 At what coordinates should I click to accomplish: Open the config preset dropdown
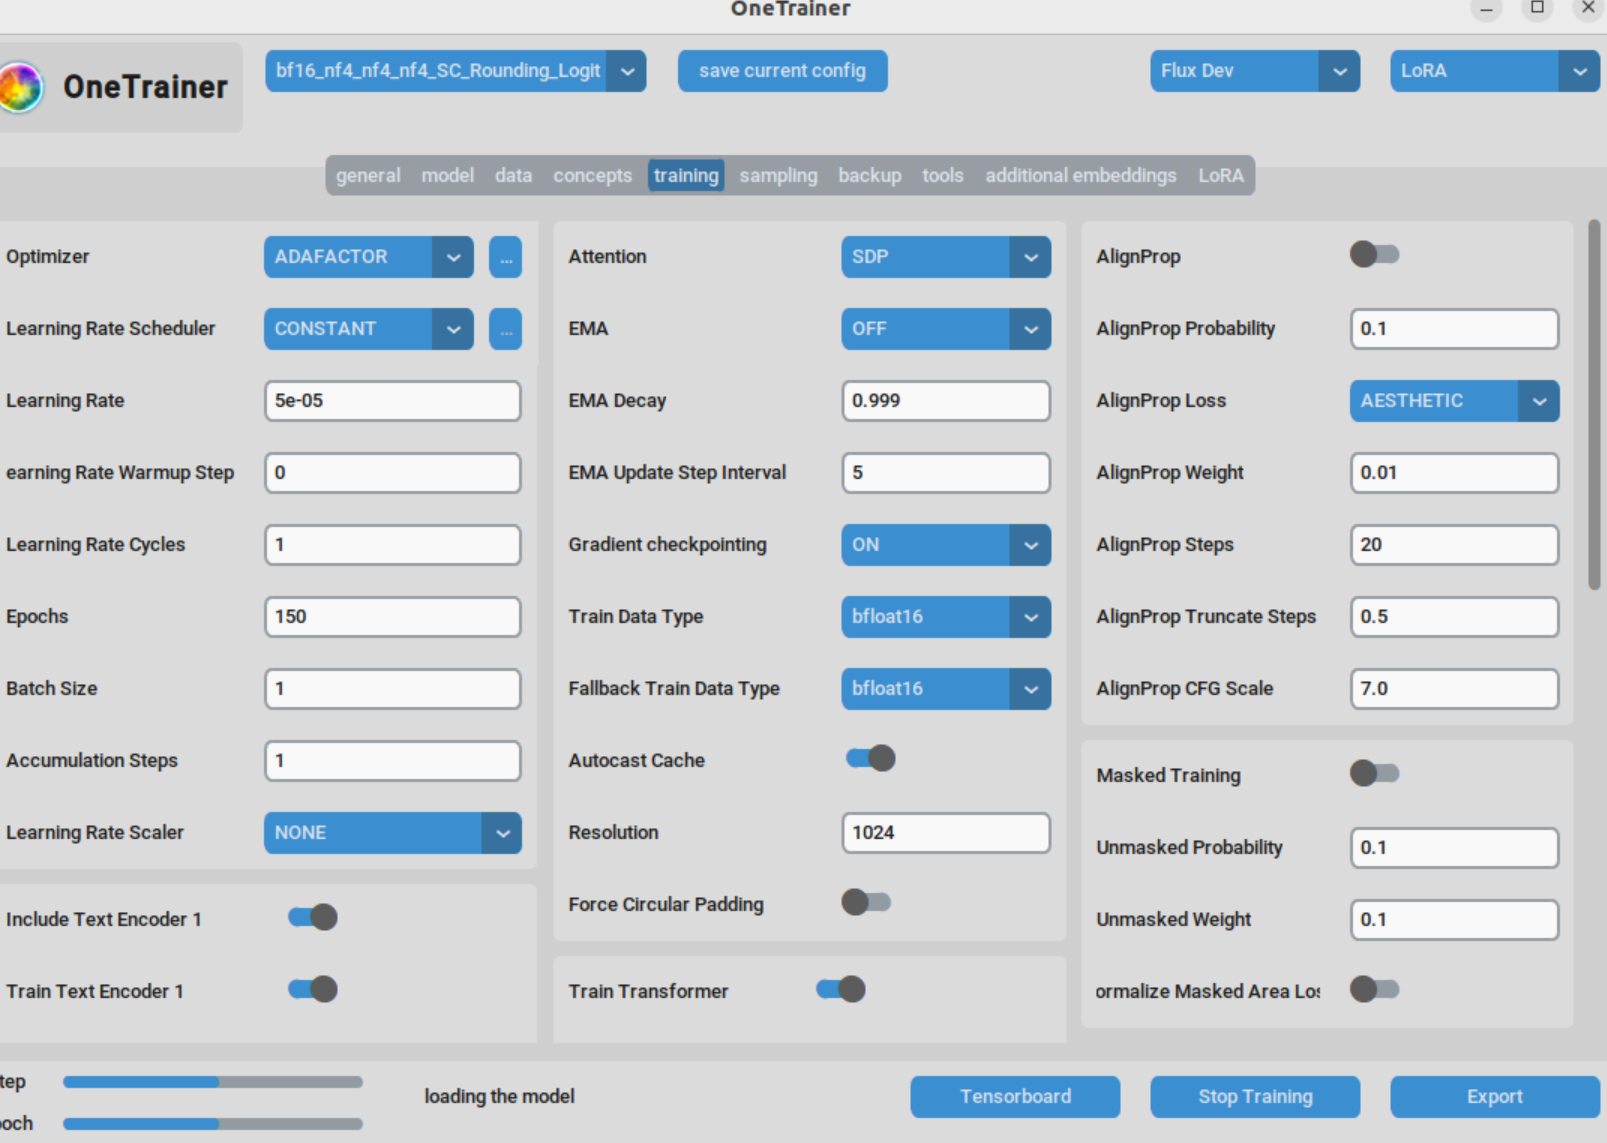tap(456, 71)
